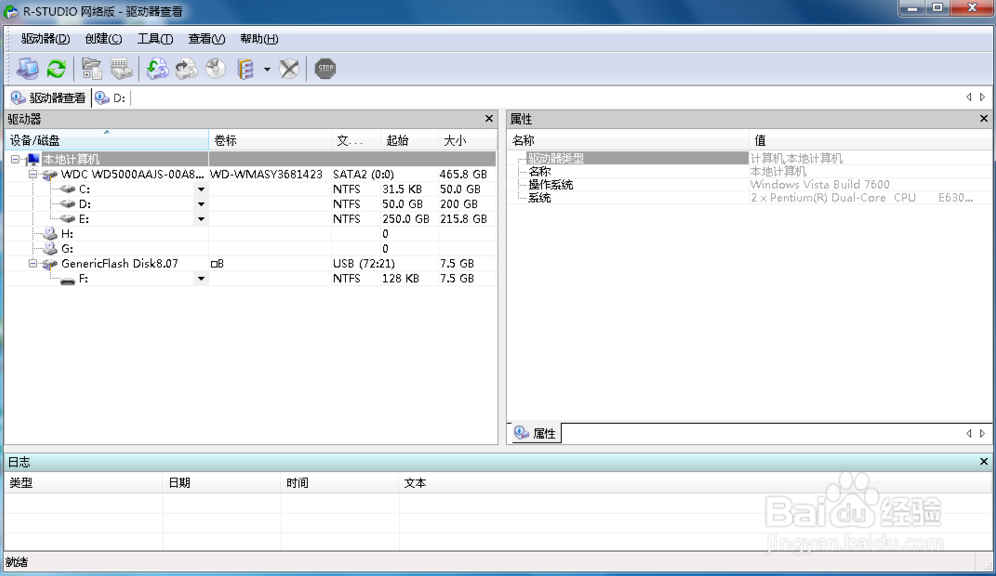996x576 pixels.
Task: Click the red STOP toolbar icon
Action: [x=325, y=69]
